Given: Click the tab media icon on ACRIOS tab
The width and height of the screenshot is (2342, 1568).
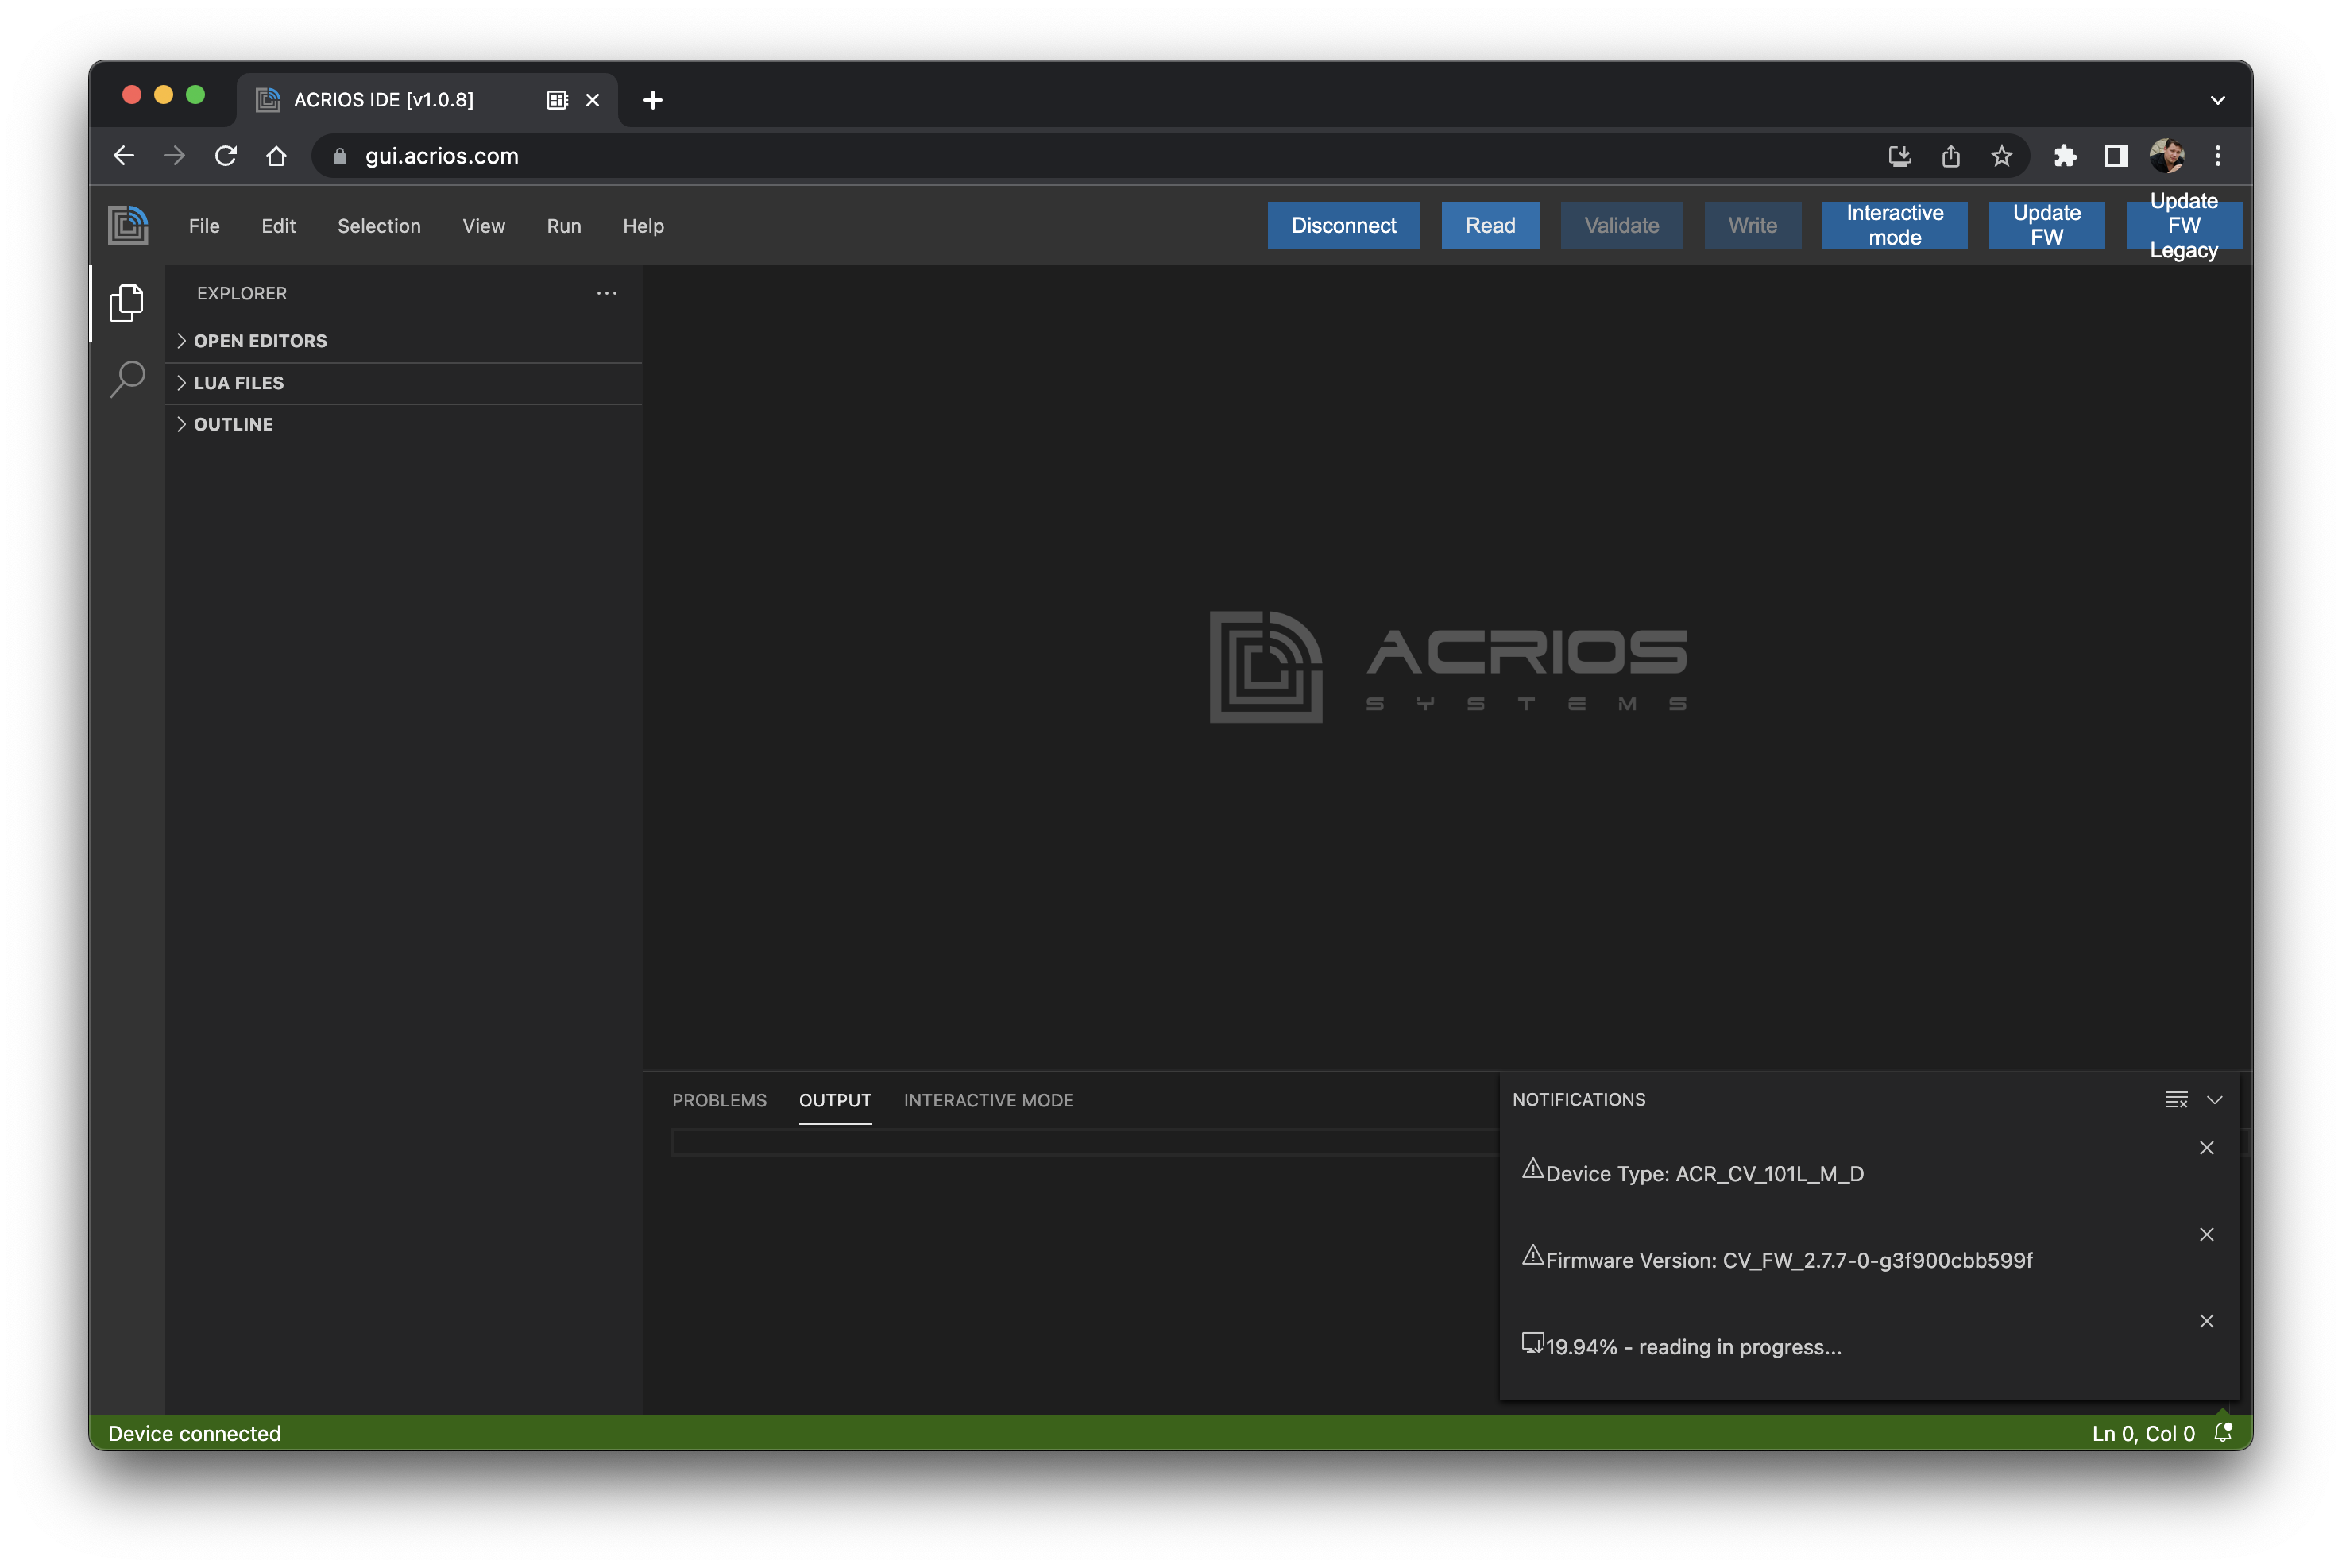Looking at the screenshot, I should coord(557,100).
